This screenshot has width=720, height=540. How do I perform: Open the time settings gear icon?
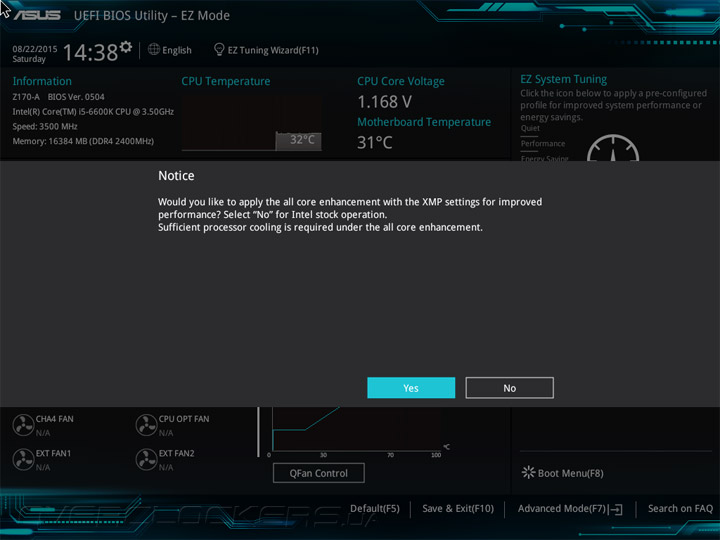126,47
